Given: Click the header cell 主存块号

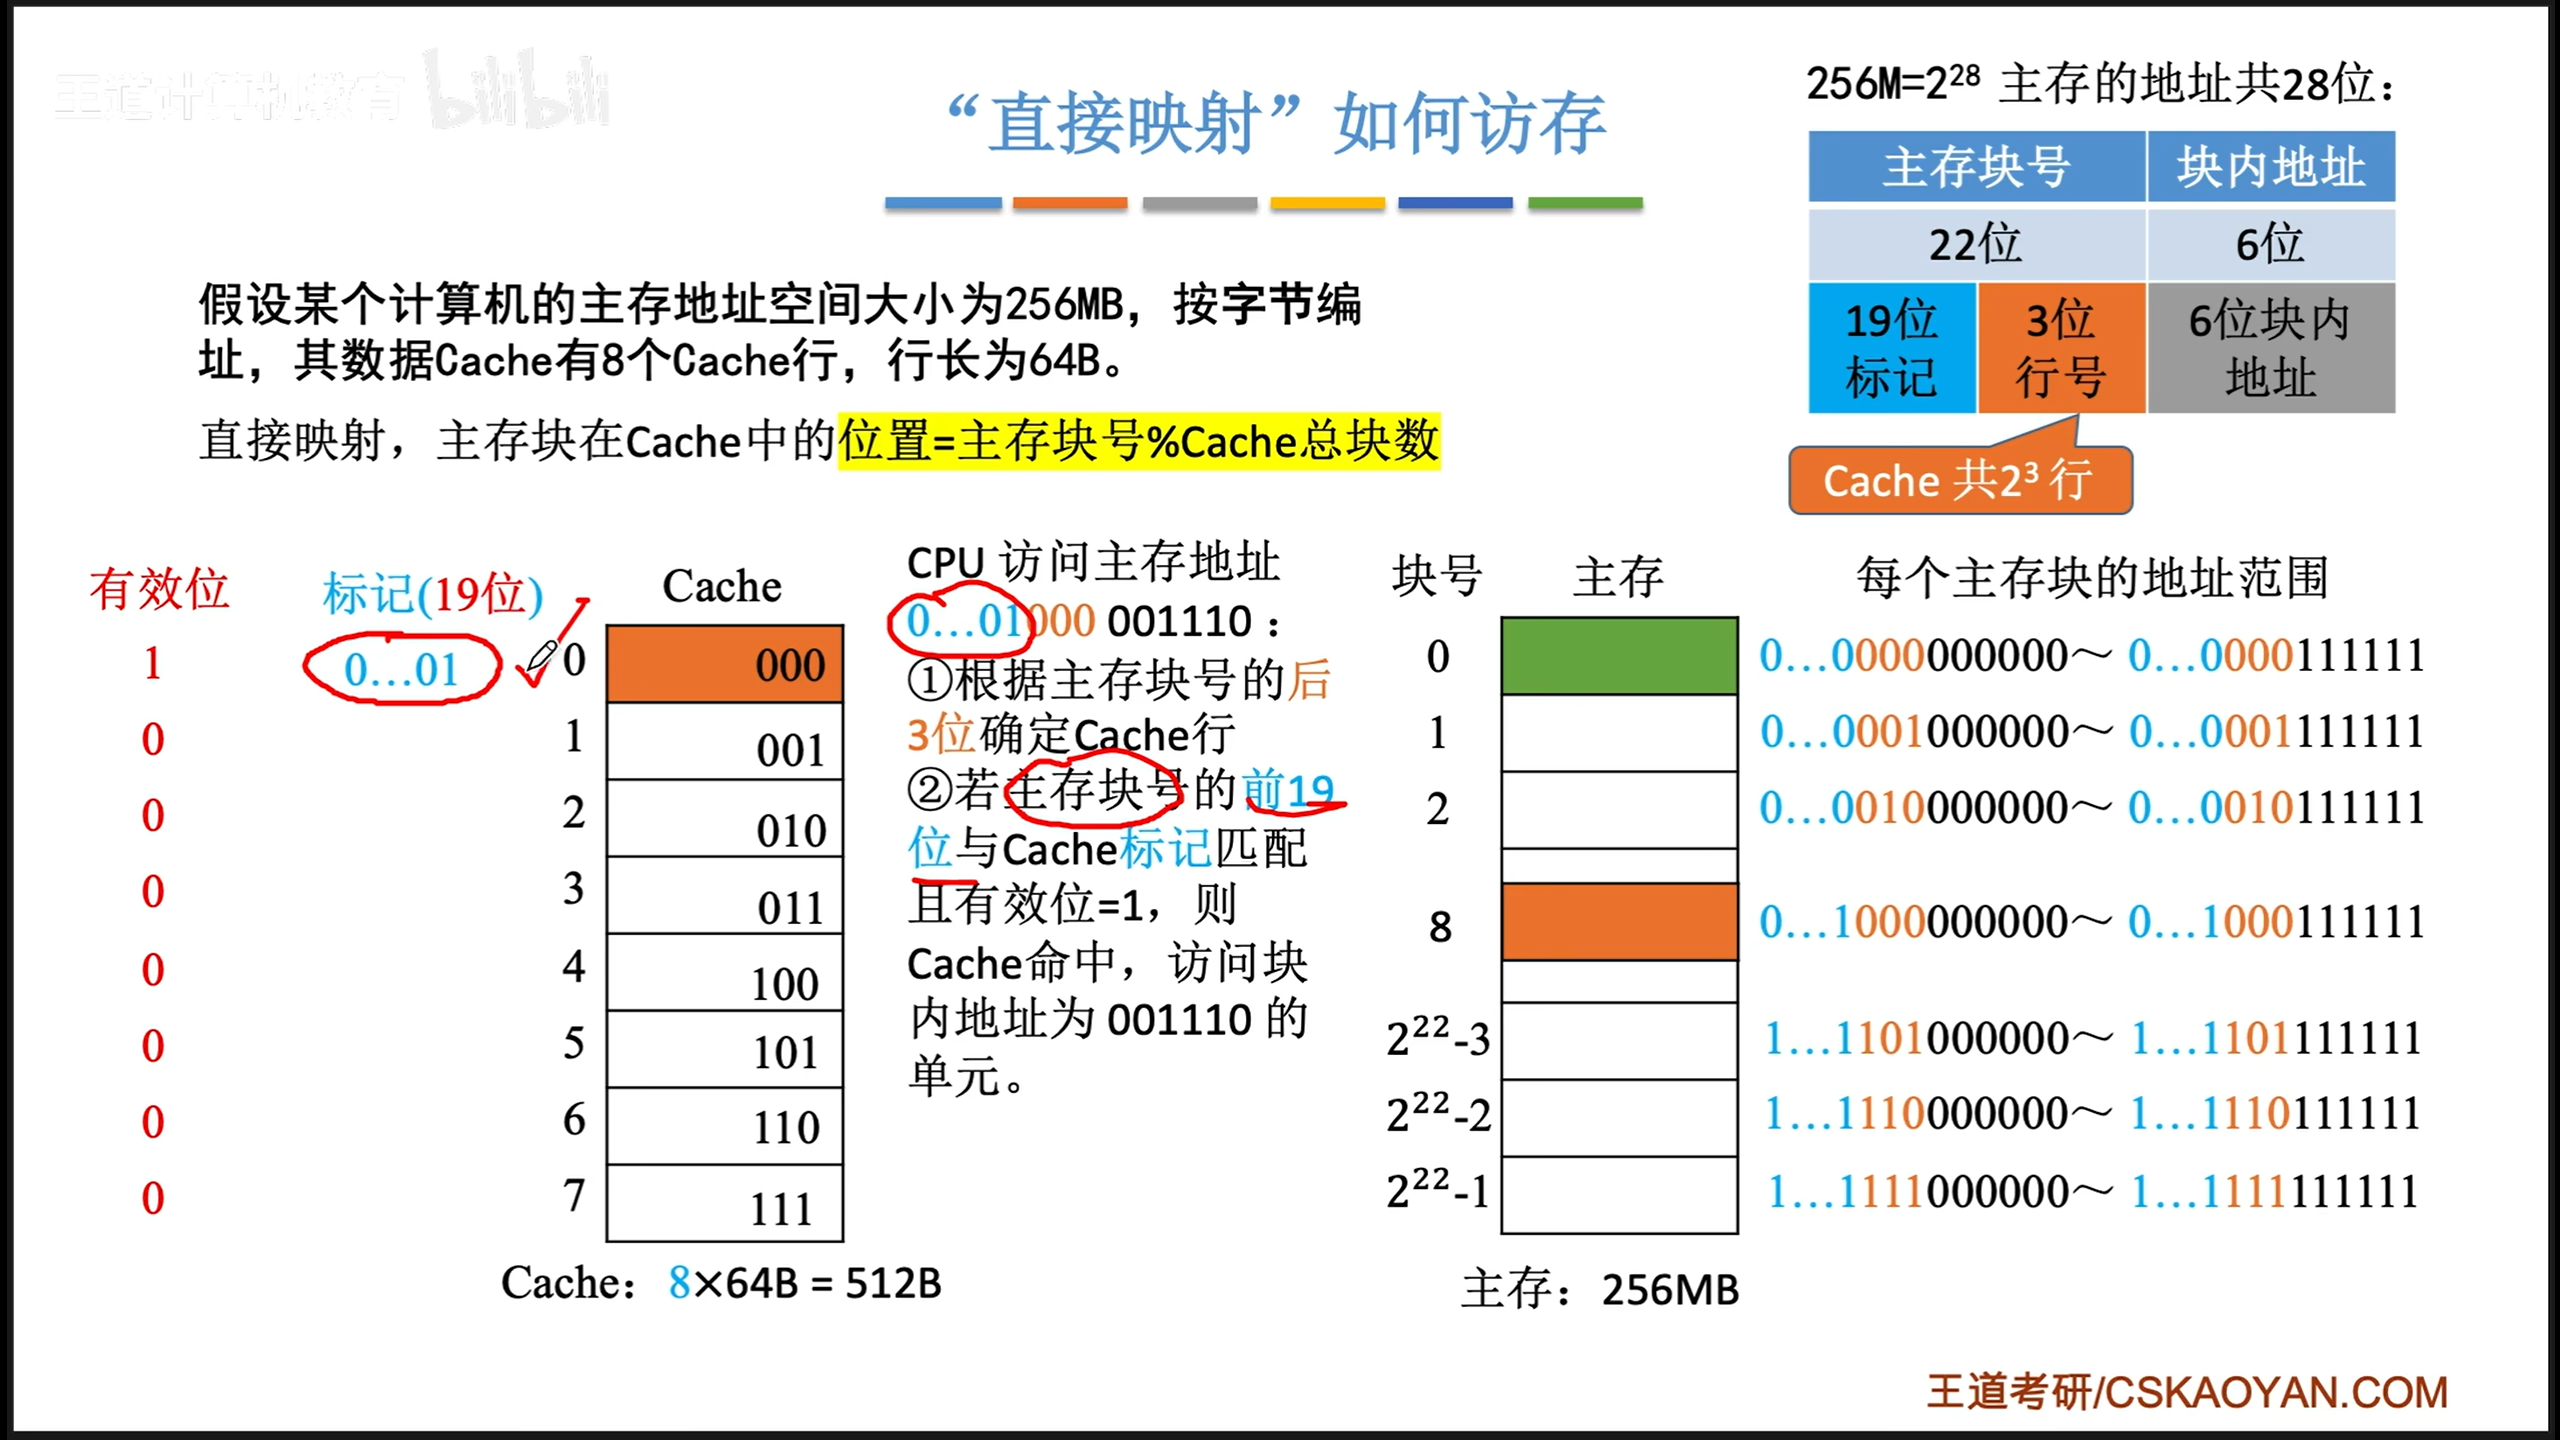Looking at the screenshot, I should 1977,166.
